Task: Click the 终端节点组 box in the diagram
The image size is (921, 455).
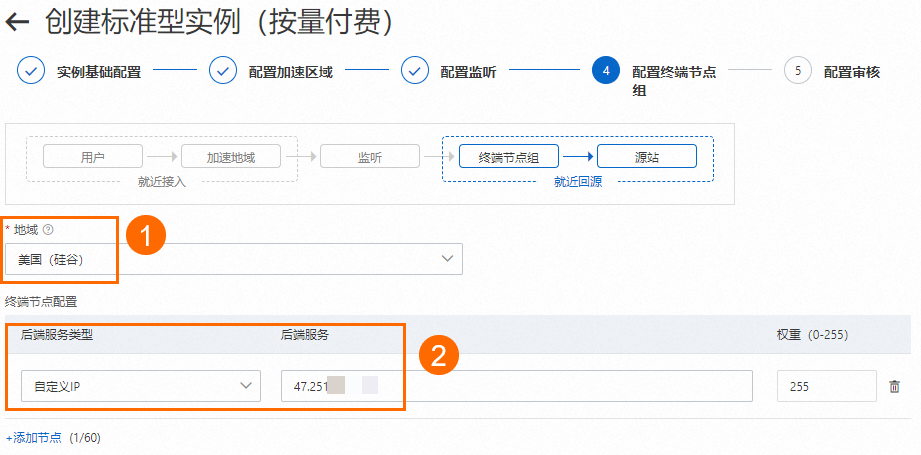Action: (x=509, y=157)
